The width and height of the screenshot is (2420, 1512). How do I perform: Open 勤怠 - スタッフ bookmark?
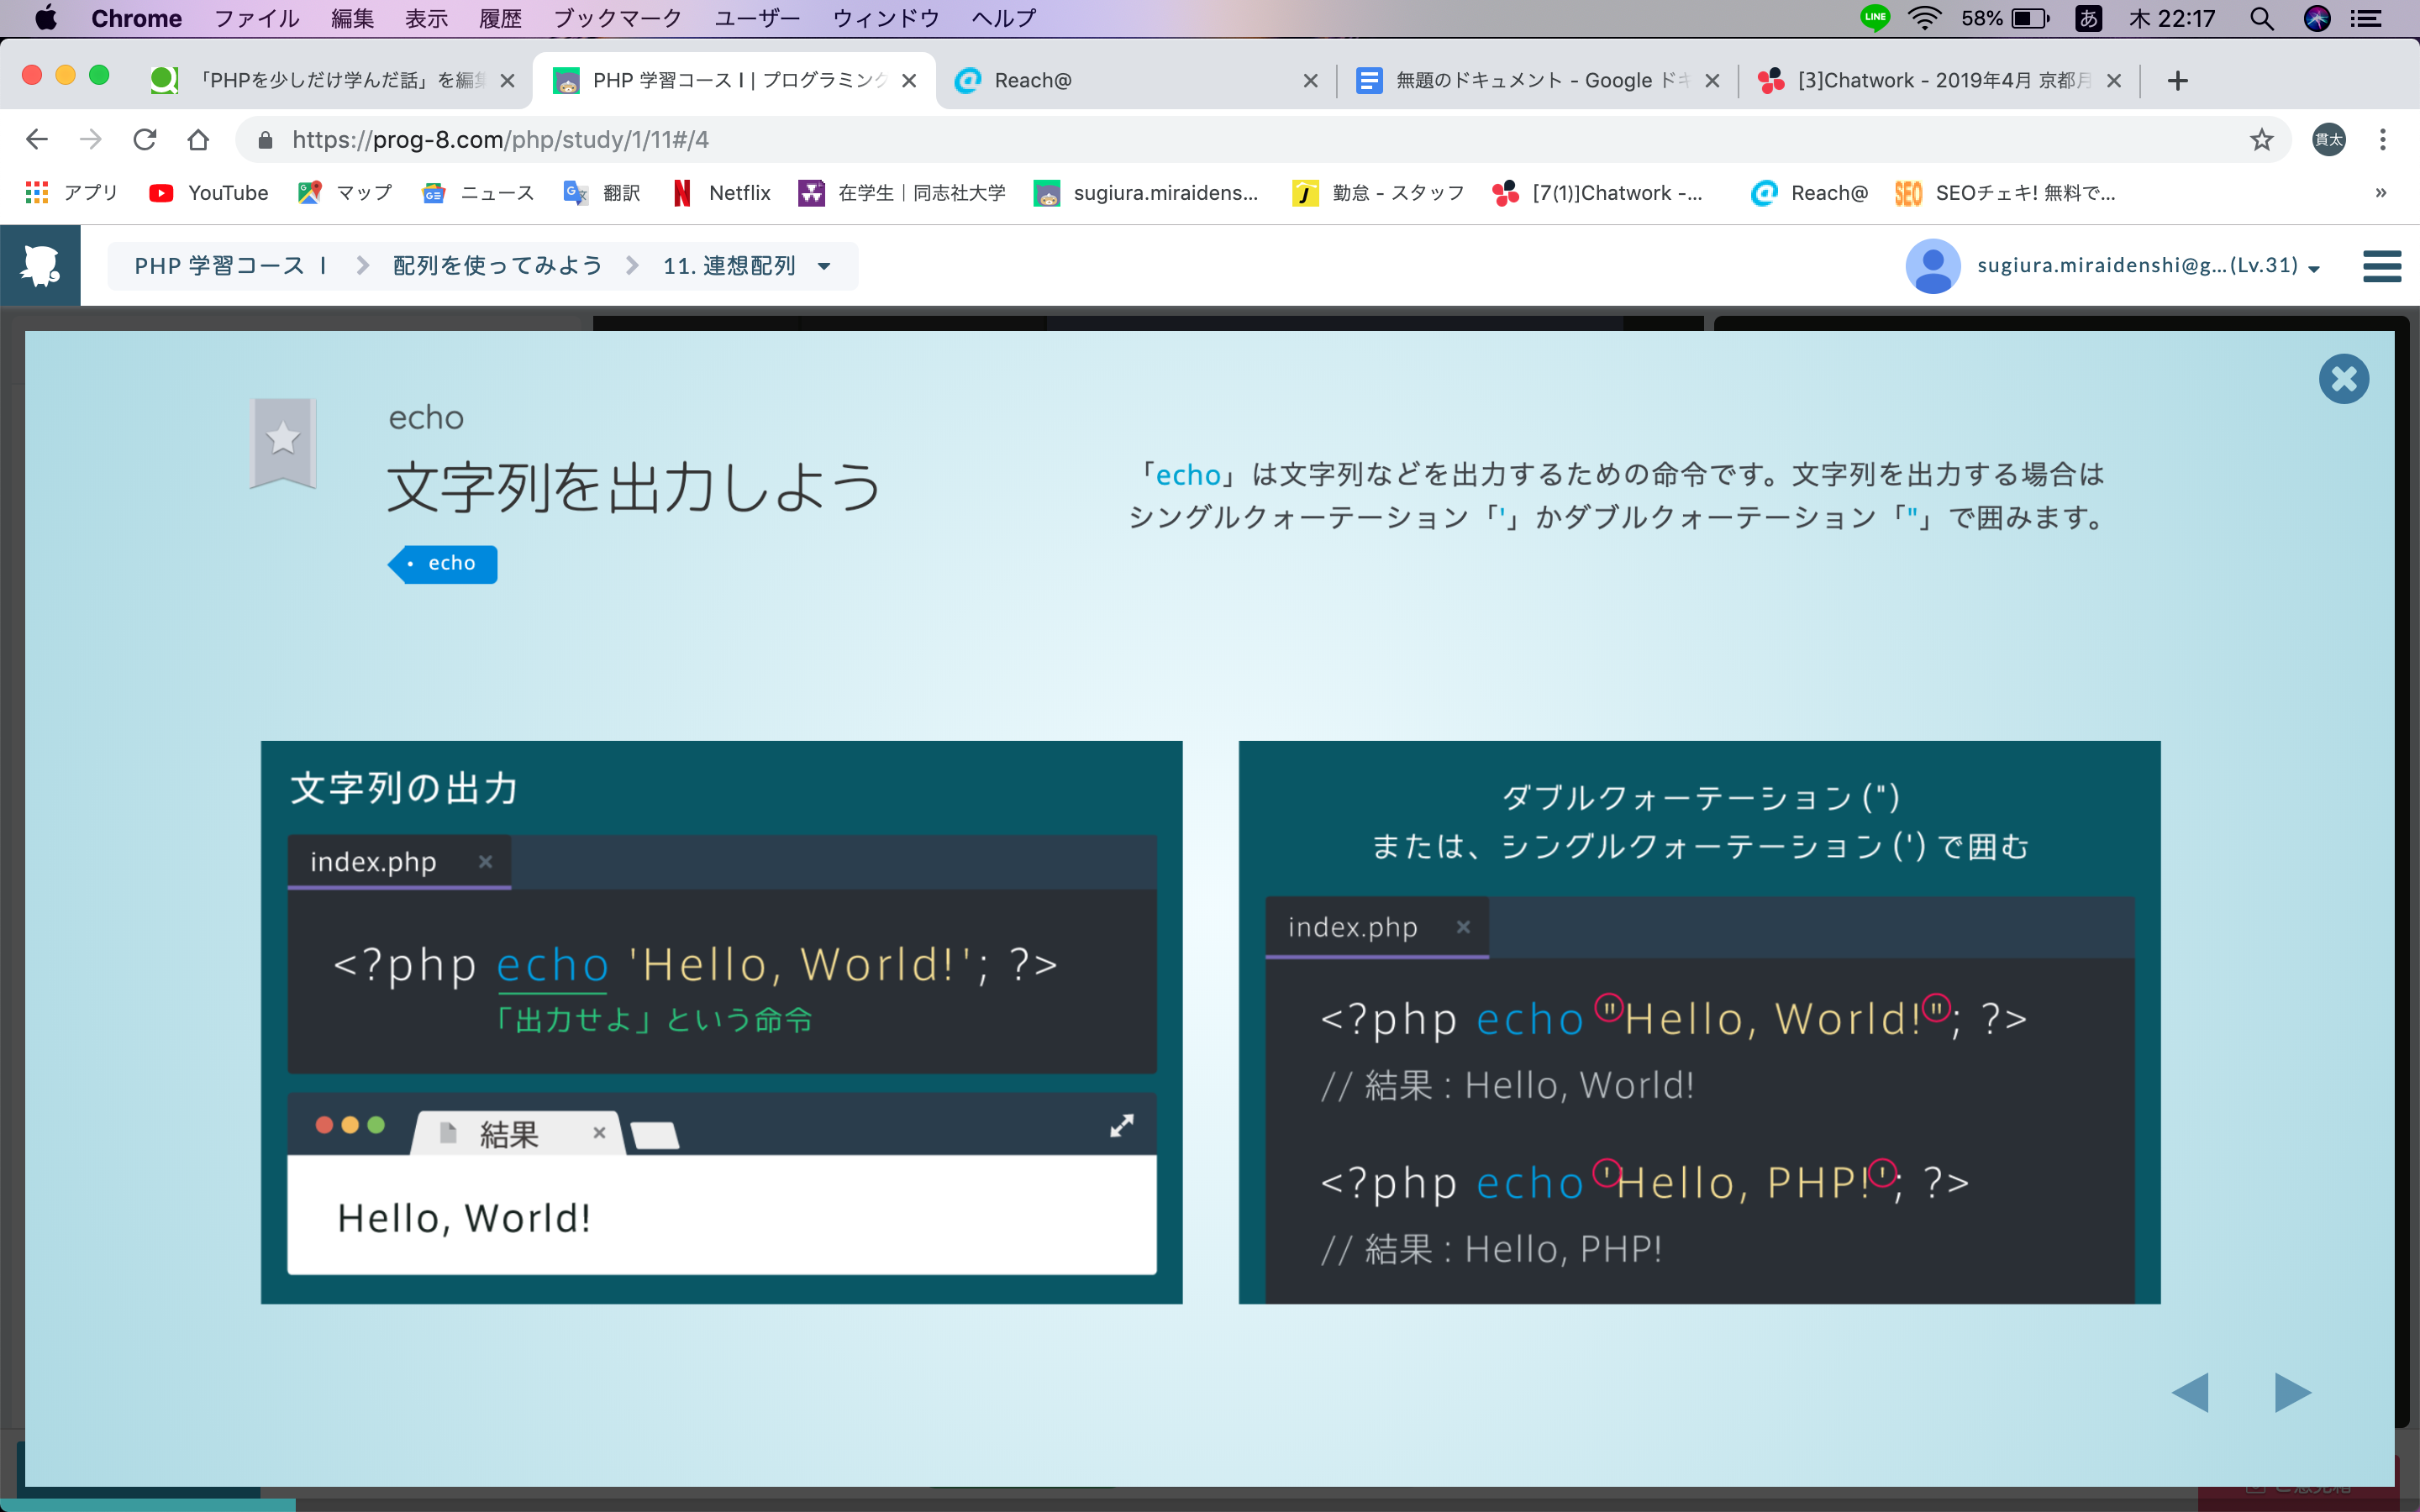point(1378,193)
